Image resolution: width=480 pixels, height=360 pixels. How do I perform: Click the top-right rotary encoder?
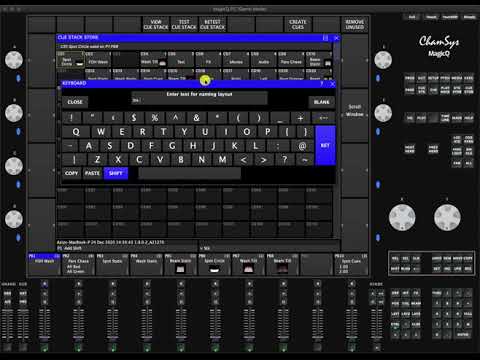(x=383, y=60)
